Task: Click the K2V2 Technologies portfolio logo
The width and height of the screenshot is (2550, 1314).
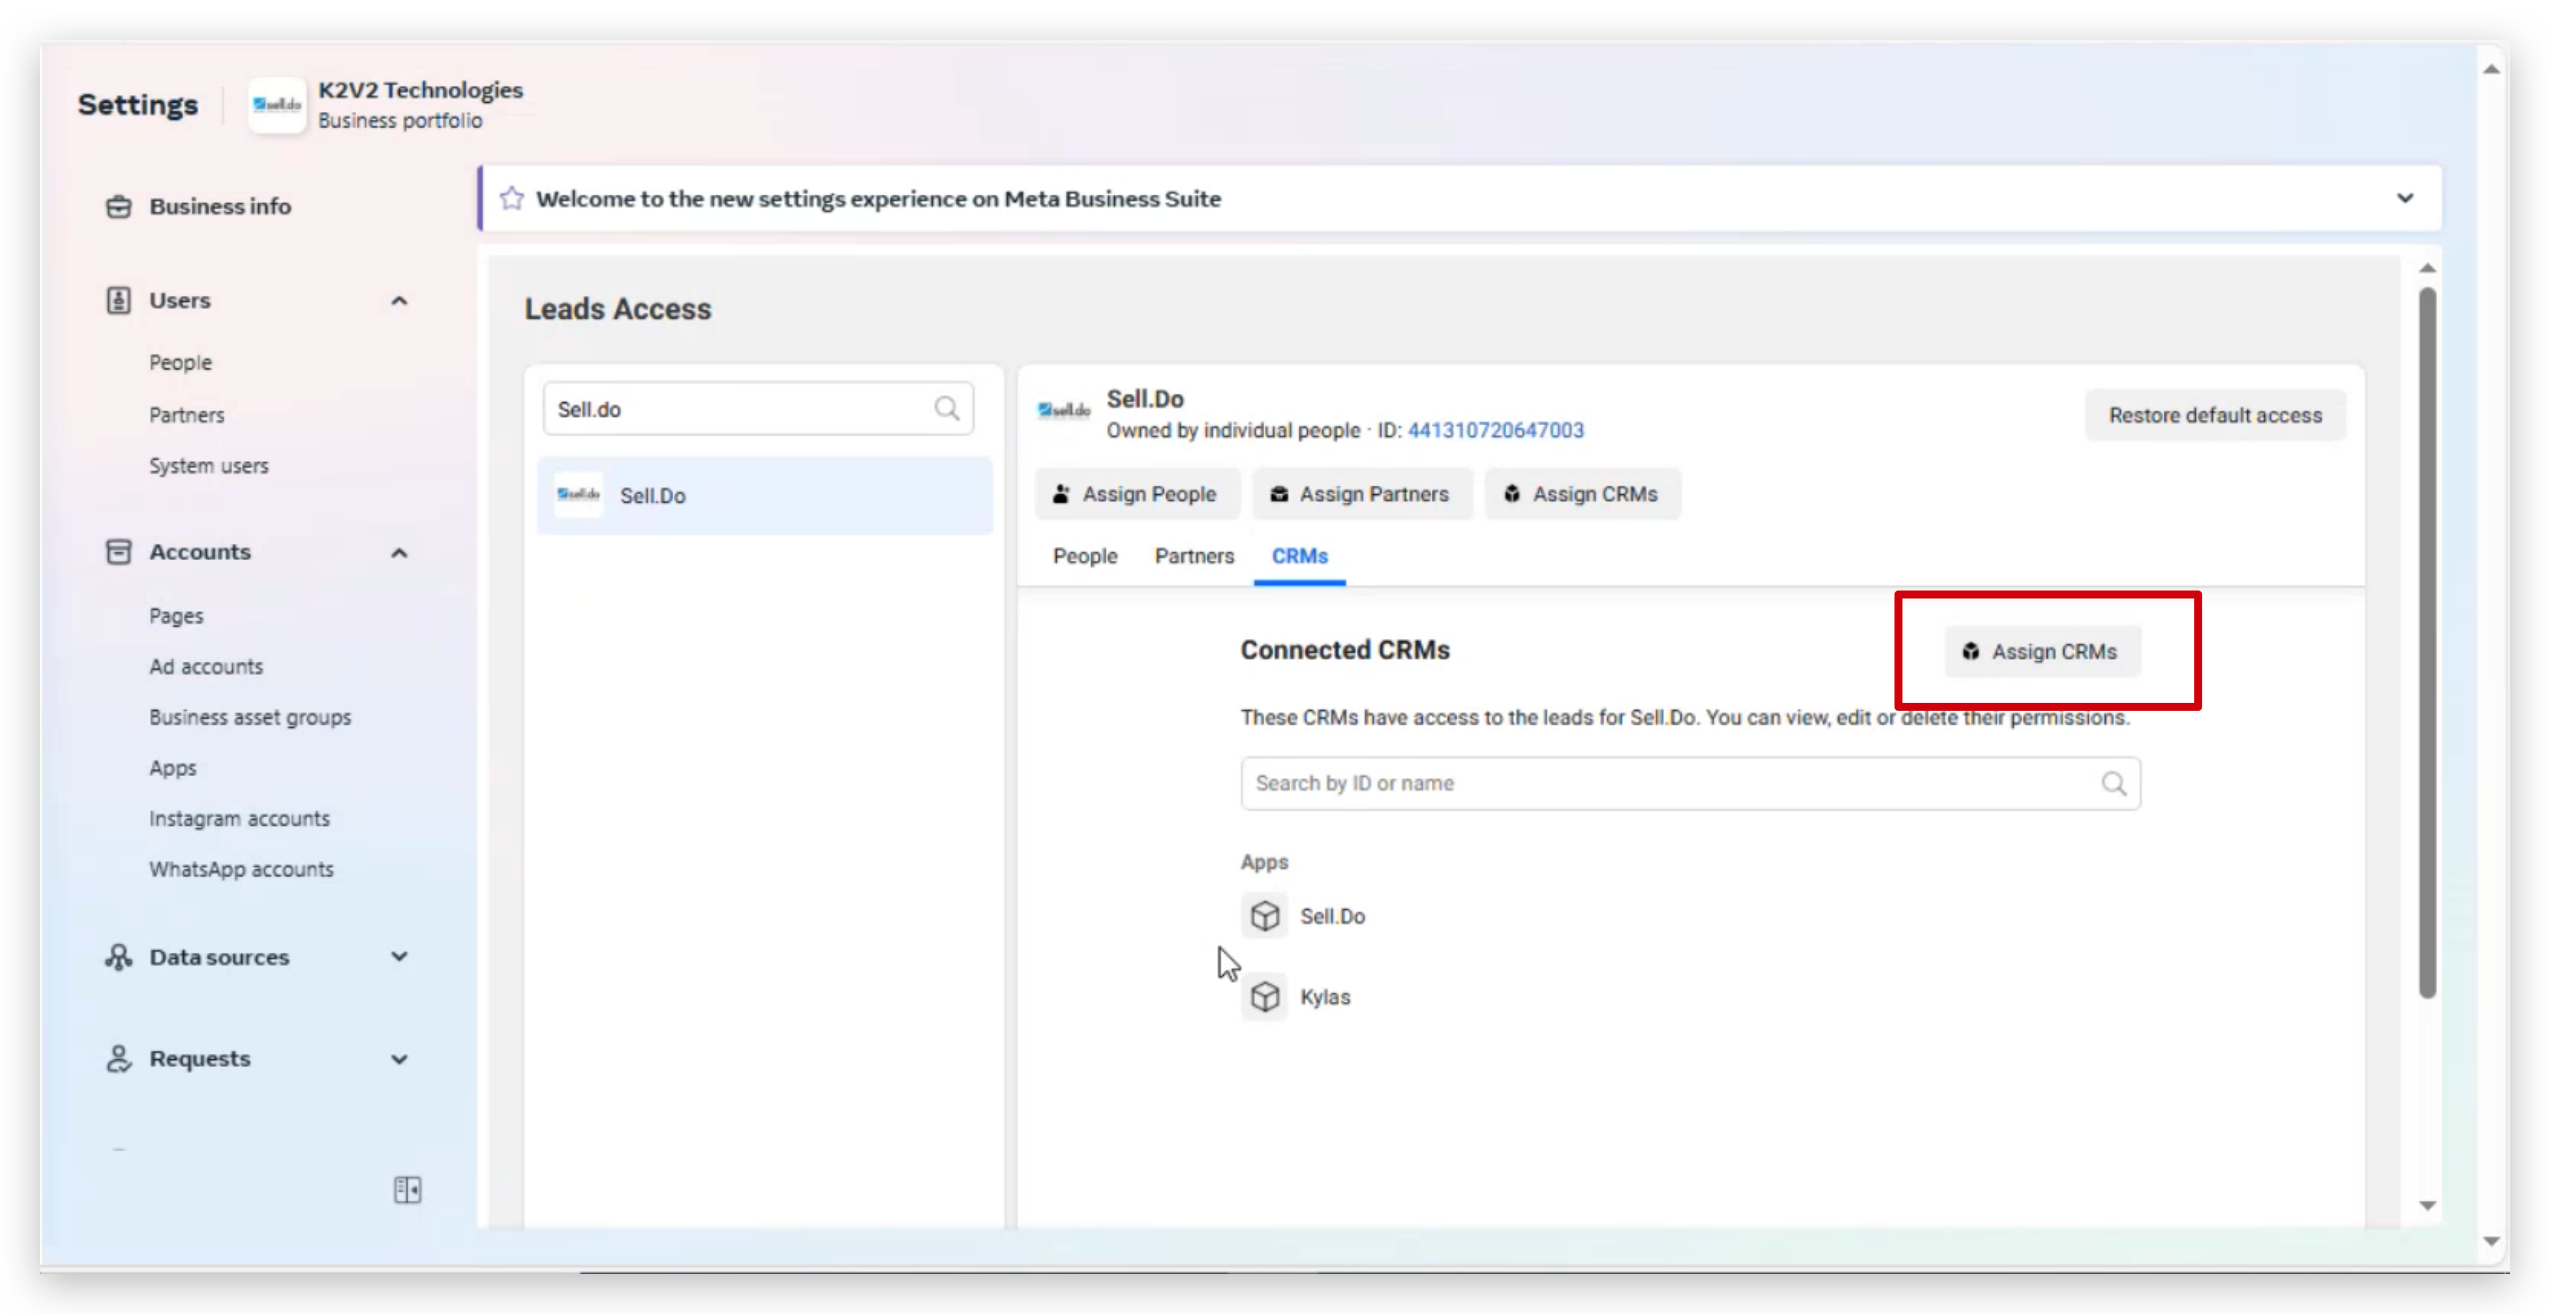Action: coord(277,105)
